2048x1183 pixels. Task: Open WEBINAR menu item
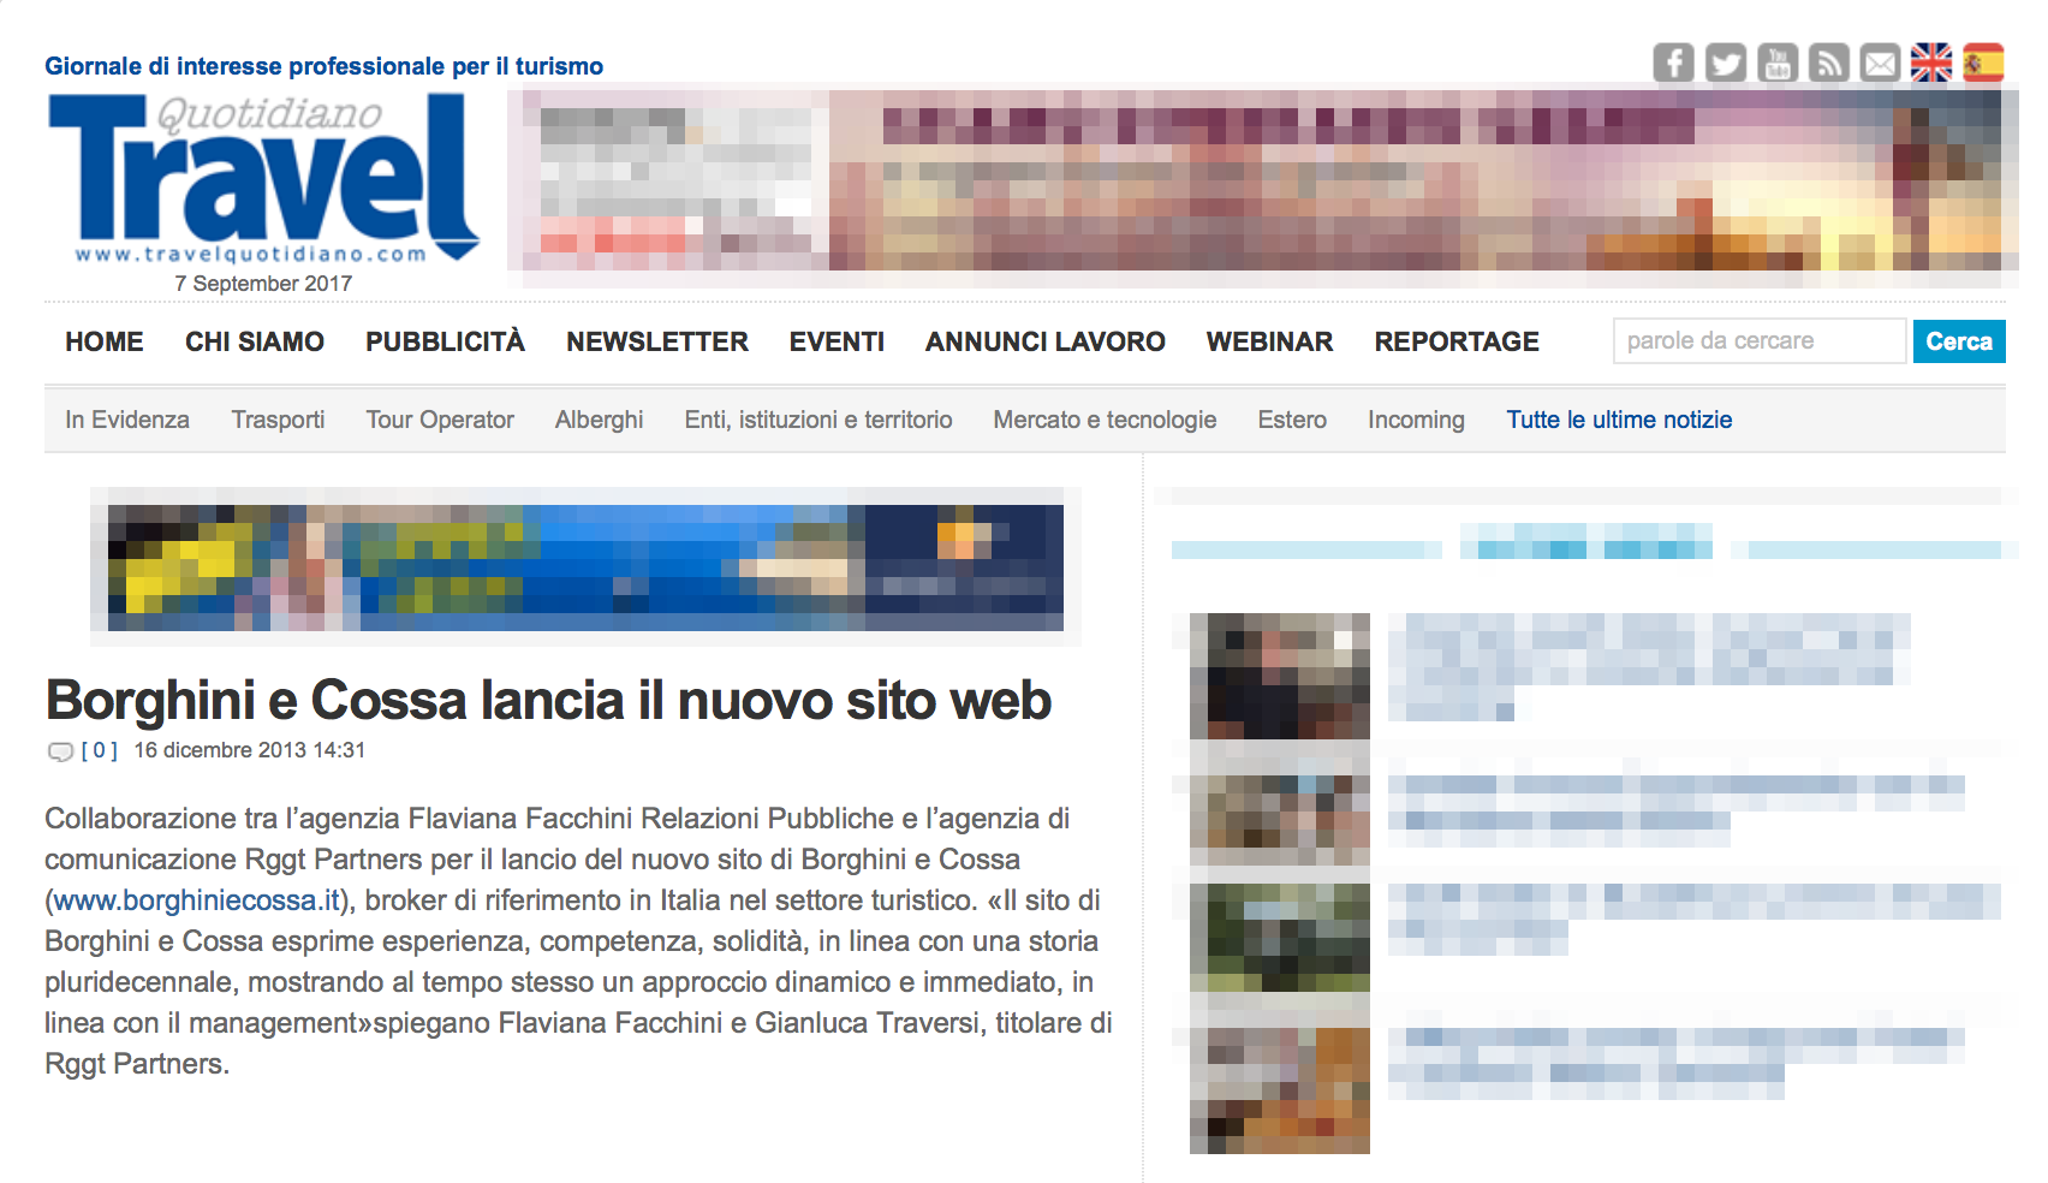tap(1270, 342)
